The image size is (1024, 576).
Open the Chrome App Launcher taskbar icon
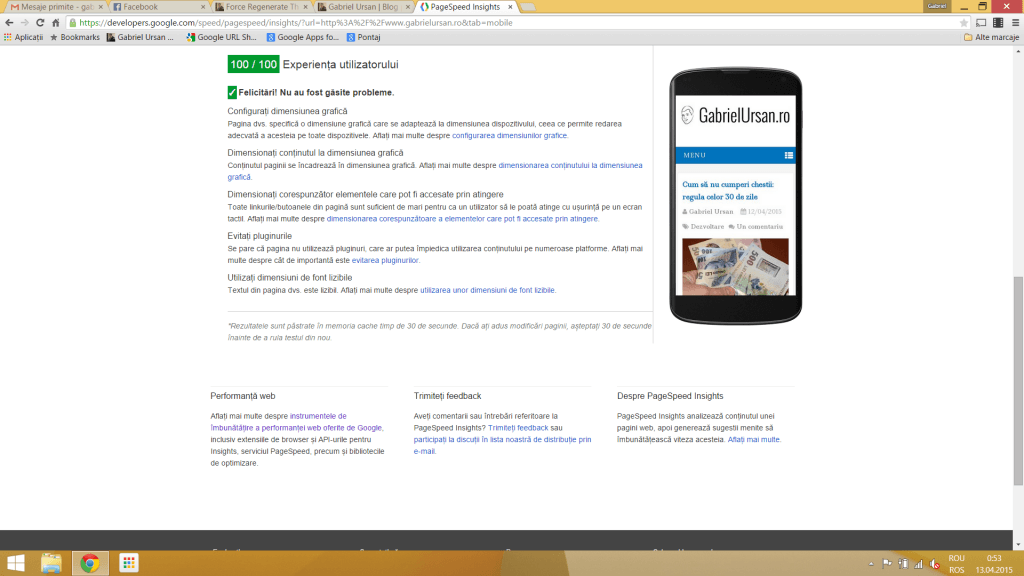coord(129,563)
